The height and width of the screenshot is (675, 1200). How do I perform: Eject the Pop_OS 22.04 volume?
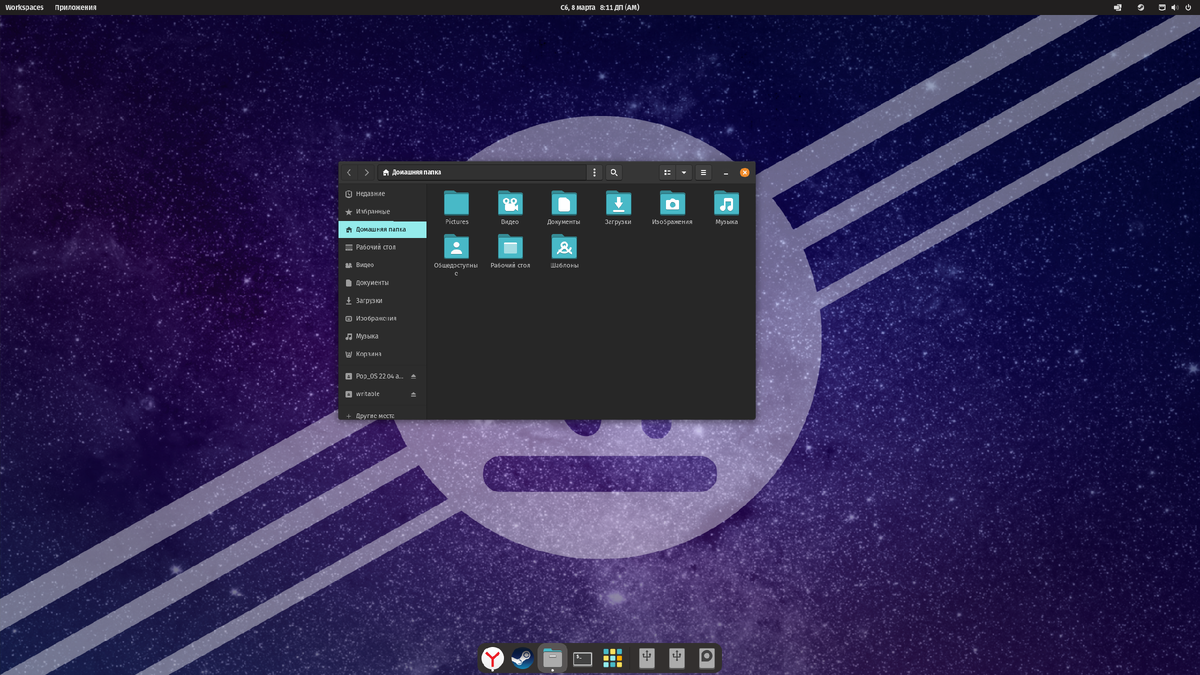[414, 376]
